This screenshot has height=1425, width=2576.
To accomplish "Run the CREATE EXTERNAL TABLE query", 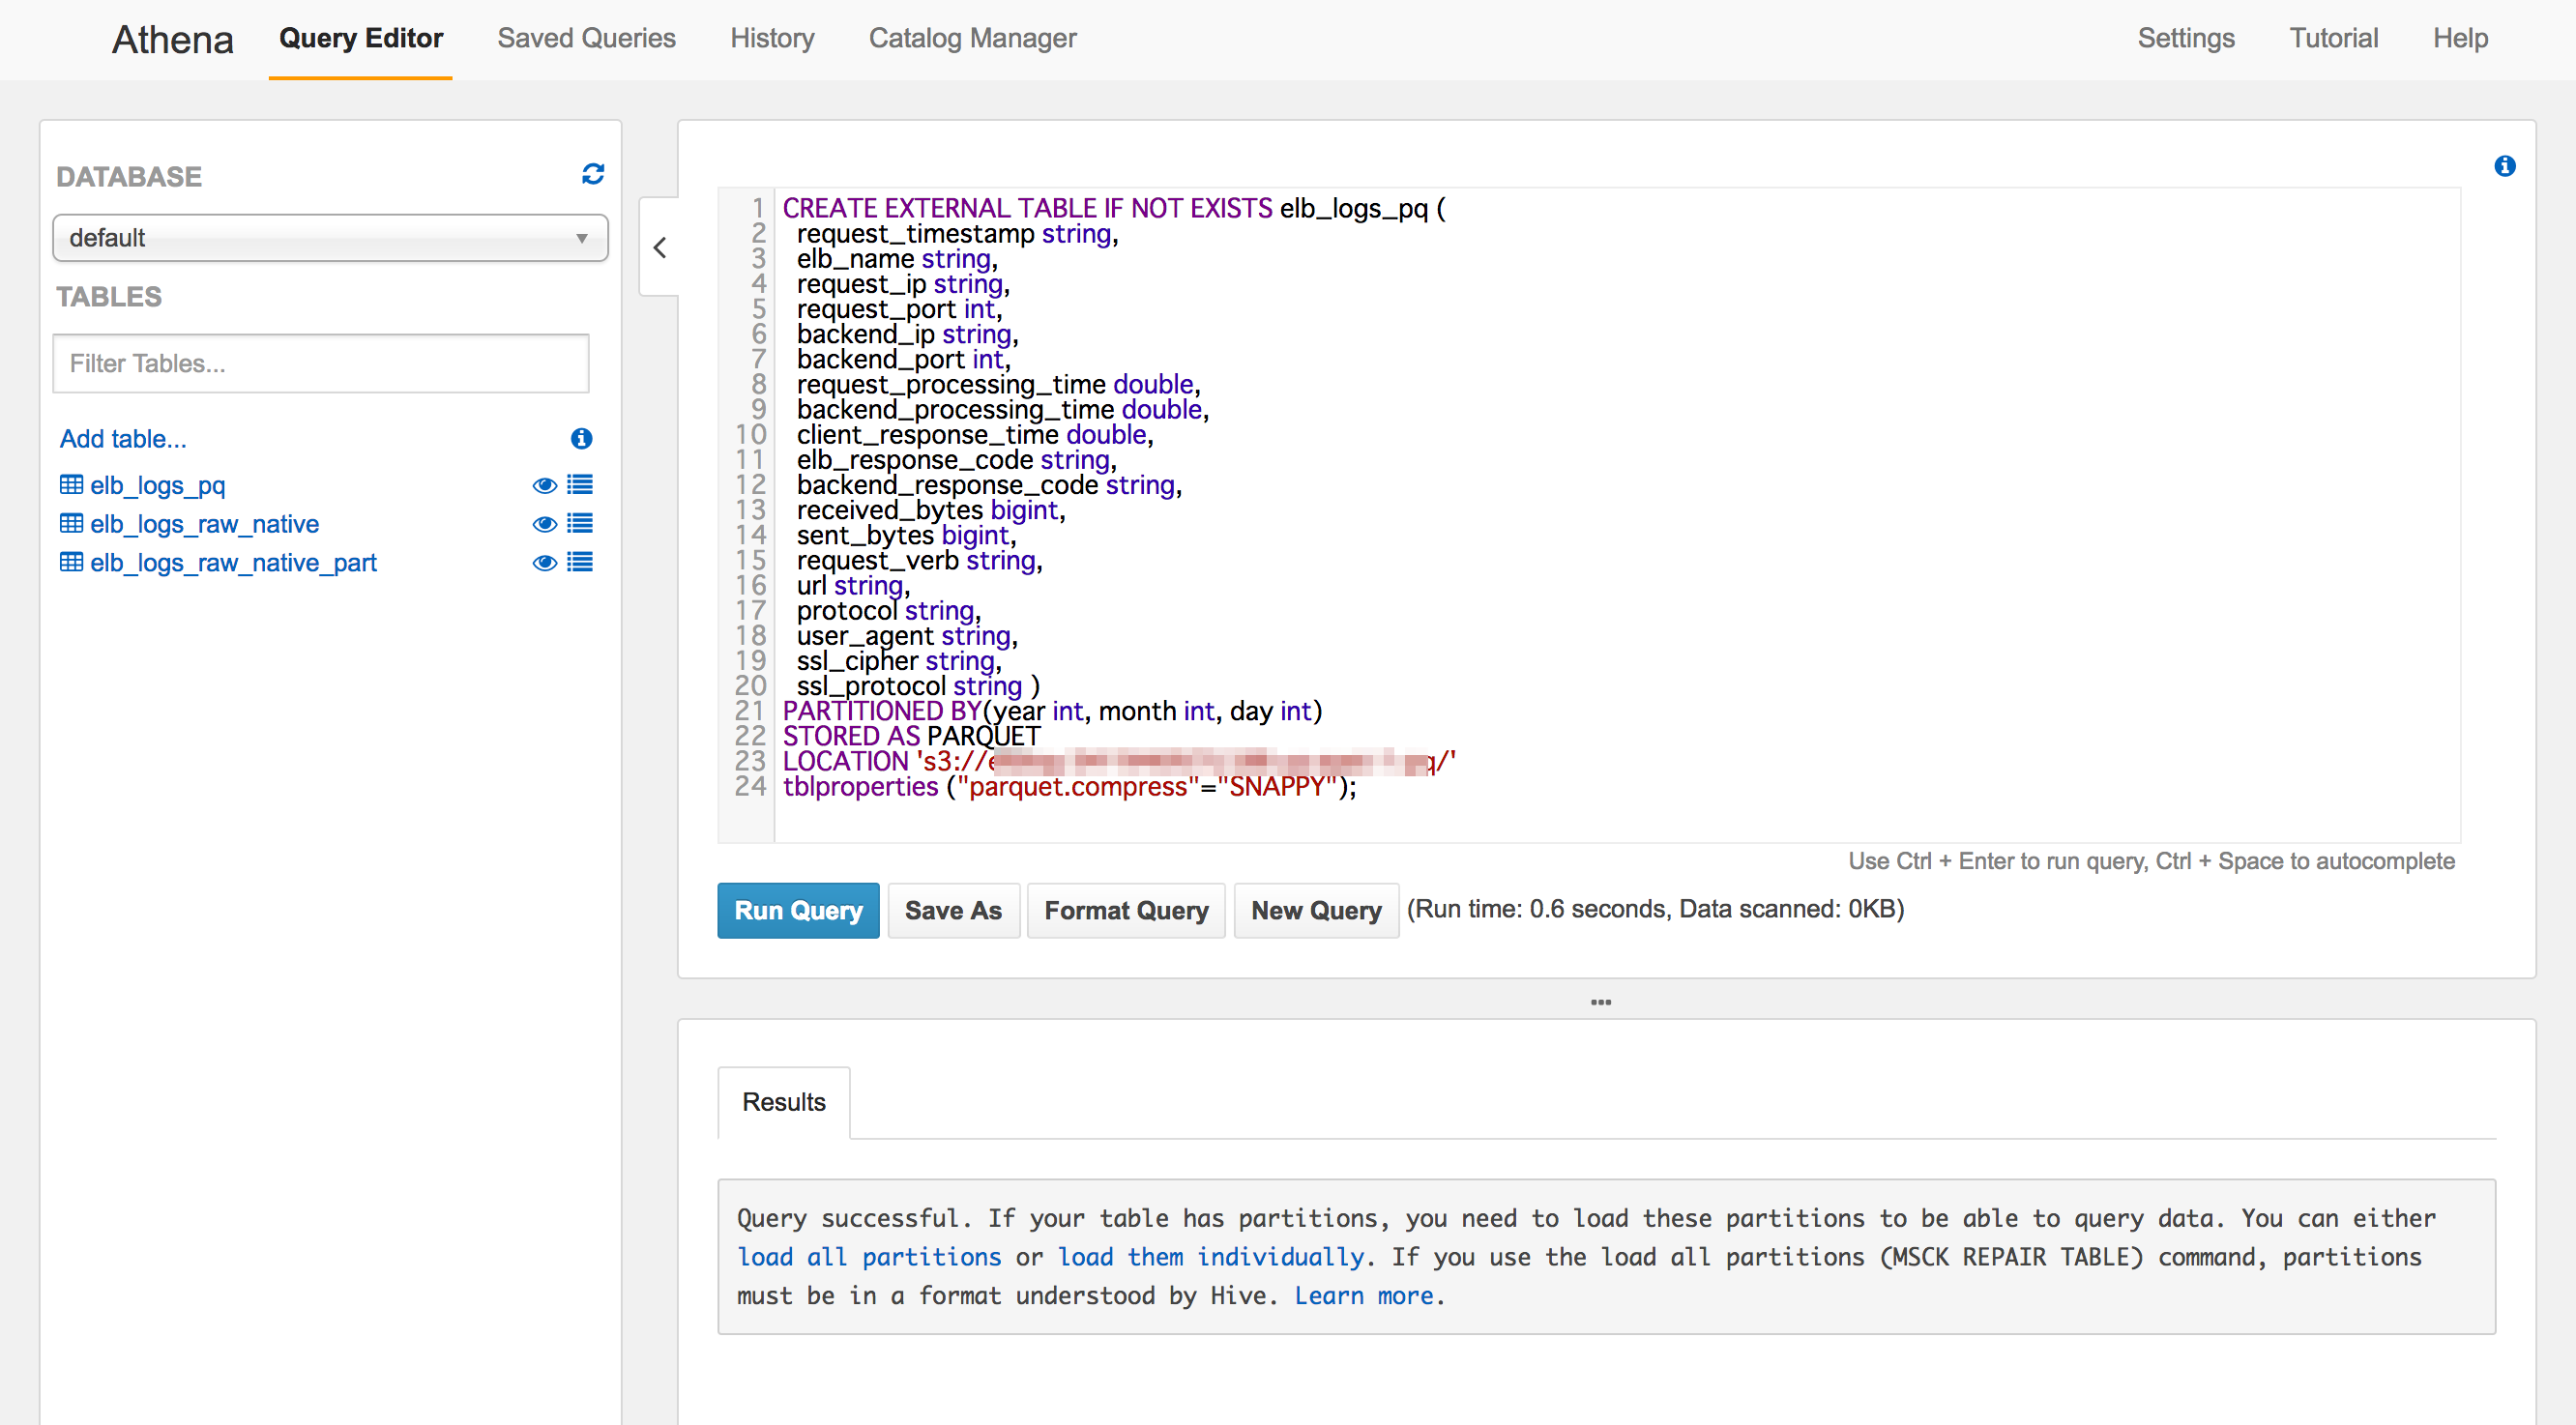I will 797,910.
